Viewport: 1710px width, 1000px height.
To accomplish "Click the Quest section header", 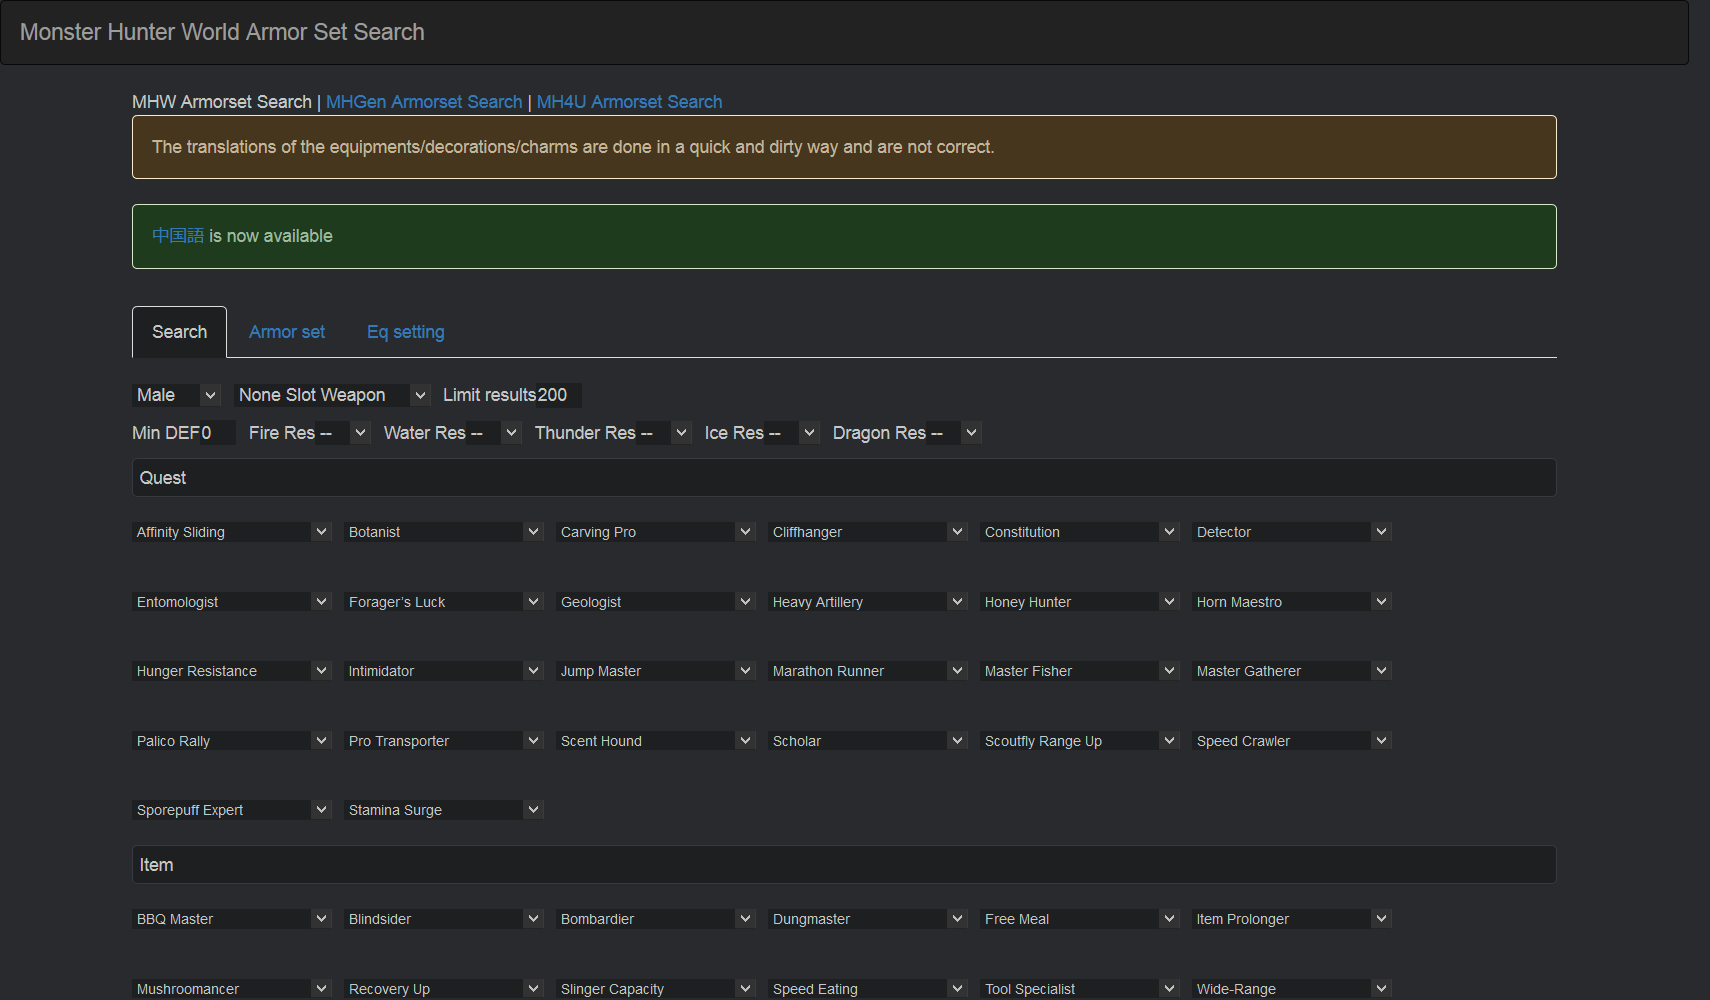I will [844, 478].
